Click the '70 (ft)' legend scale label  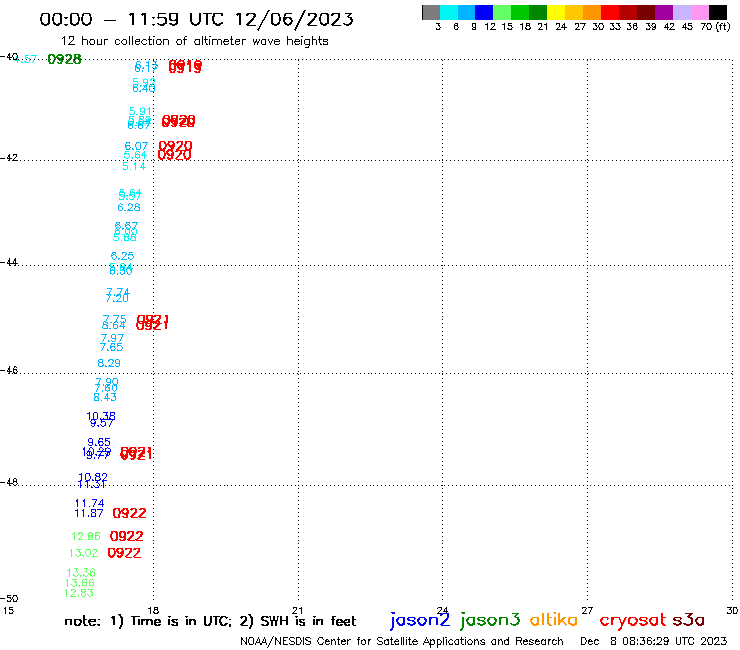(715, 26)
